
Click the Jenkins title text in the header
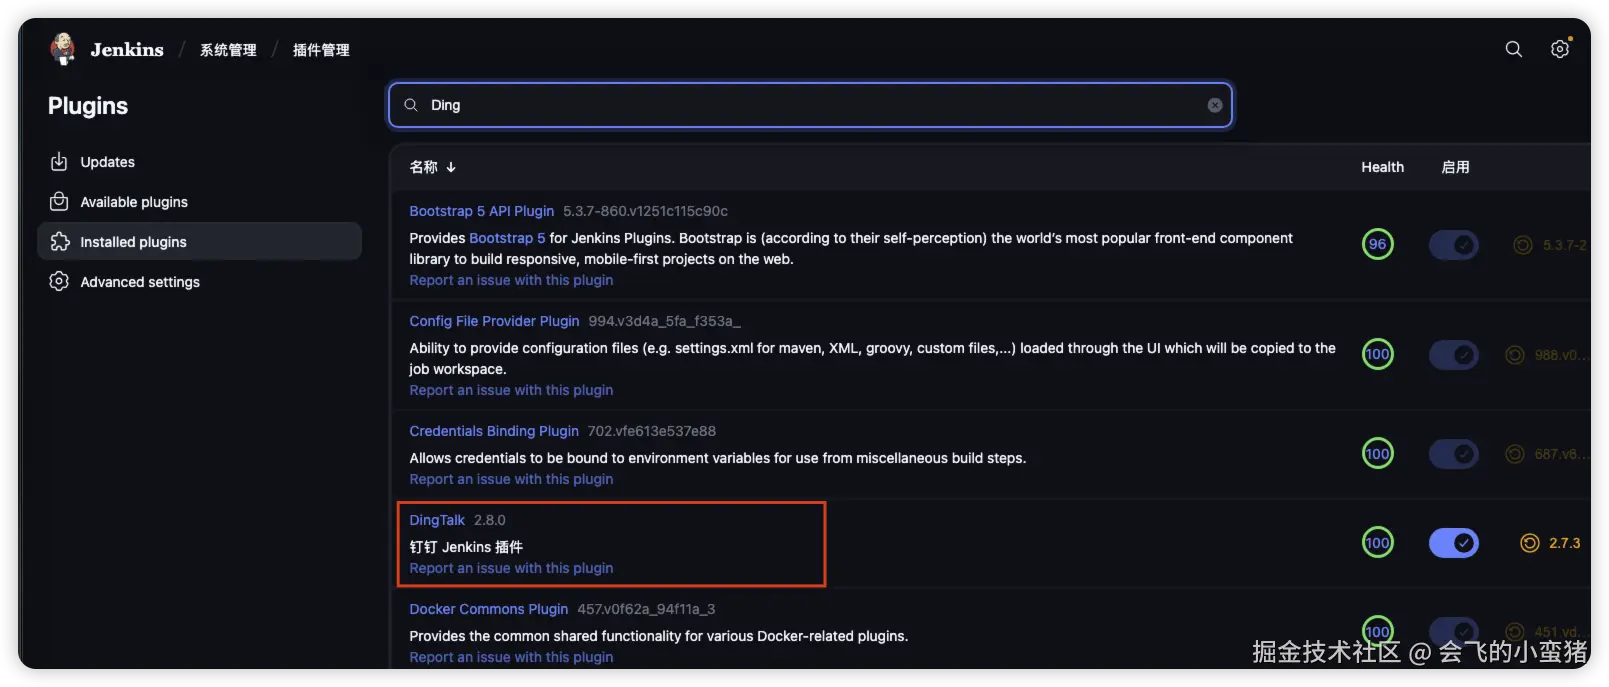click(x=127, y=50)
